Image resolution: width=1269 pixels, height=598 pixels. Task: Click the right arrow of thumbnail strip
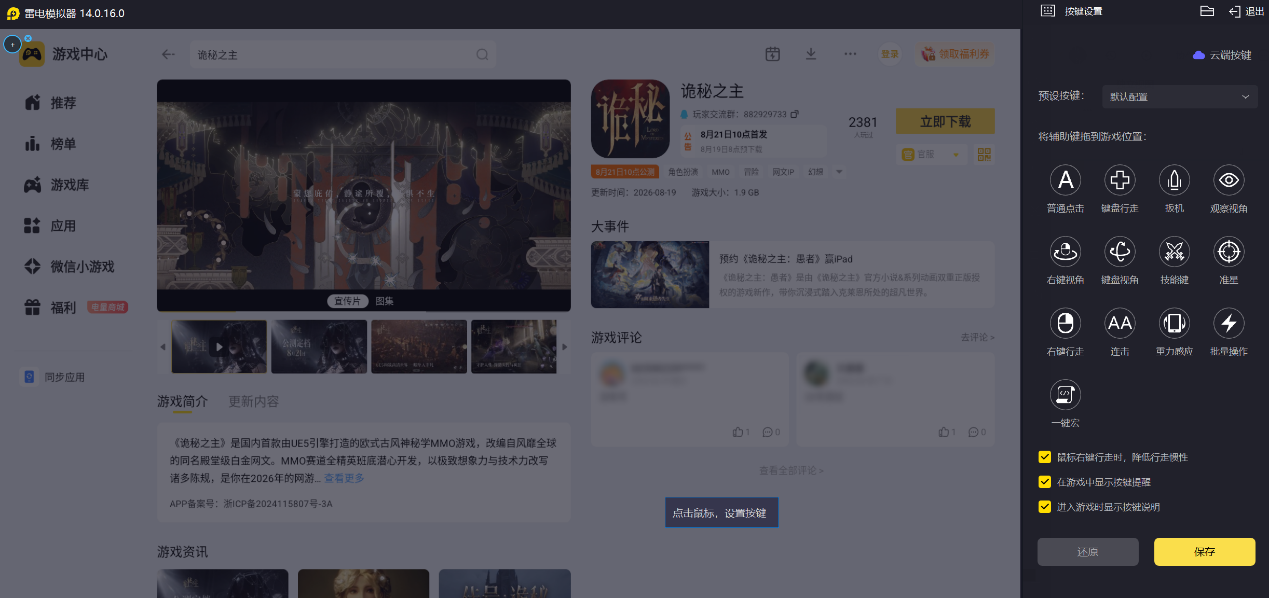click(564, 347)
